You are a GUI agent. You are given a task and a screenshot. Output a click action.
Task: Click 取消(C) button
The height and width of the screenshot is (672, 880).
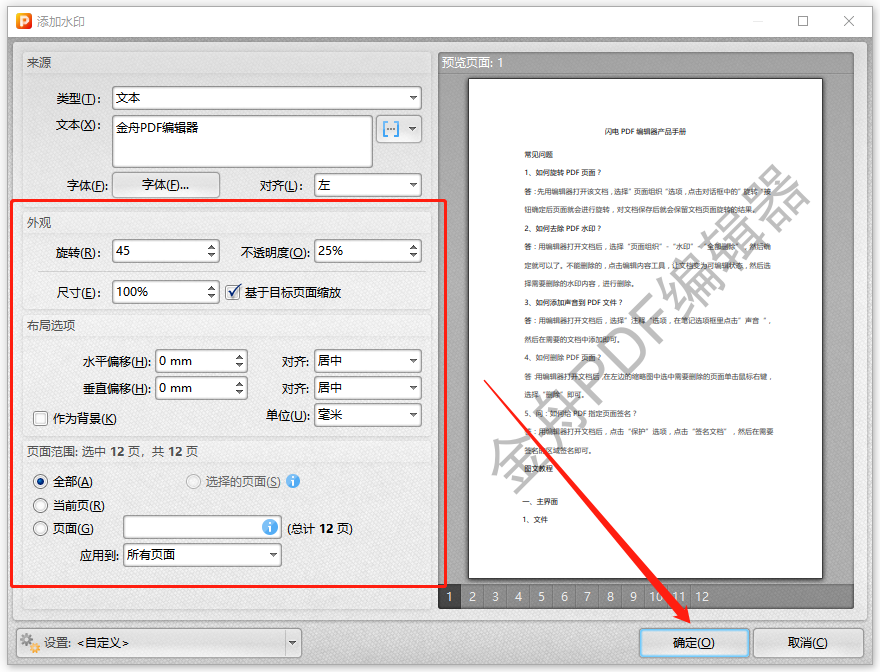point(808,643)
